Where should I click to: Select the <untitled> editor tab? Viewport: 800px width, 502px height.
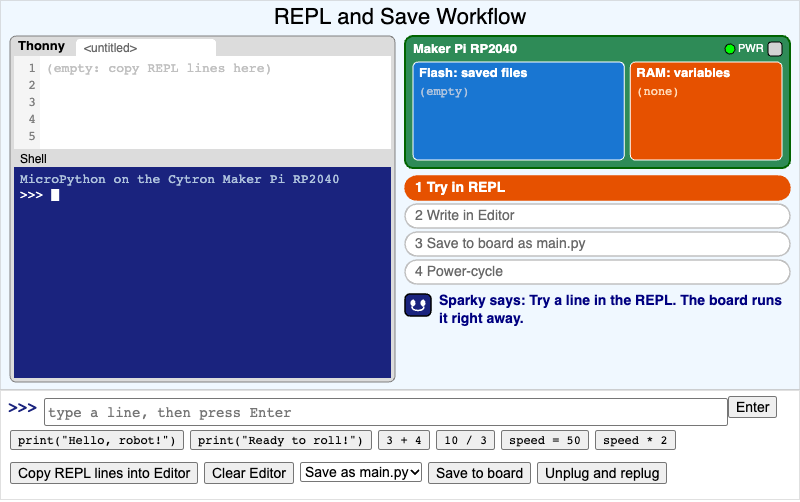tap(146, 48)
